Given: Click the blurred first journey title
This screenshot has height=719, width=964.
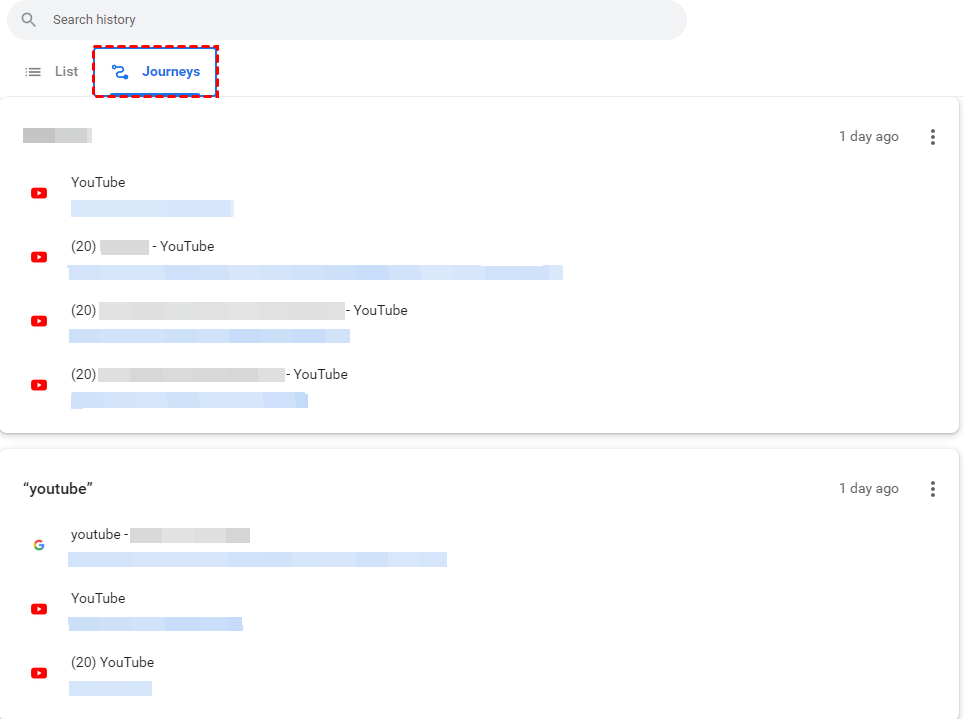Looking at the screenshot, I should coord(57,136).
